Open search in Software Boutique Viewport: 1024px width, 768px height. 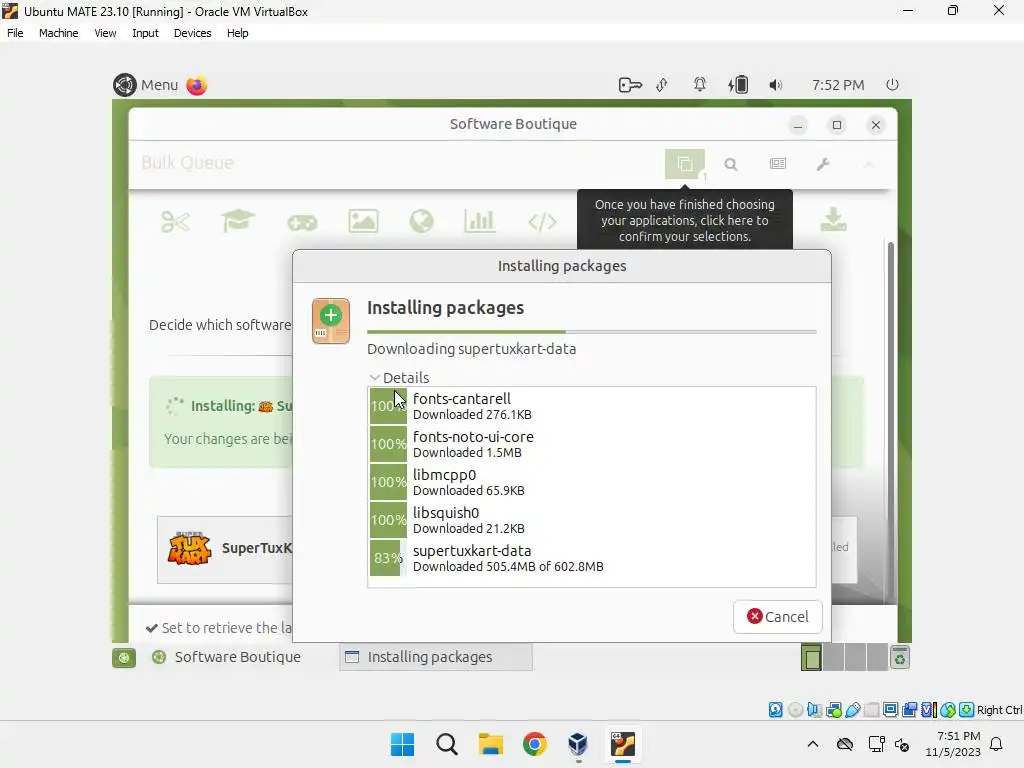click(x=731, y=164)
